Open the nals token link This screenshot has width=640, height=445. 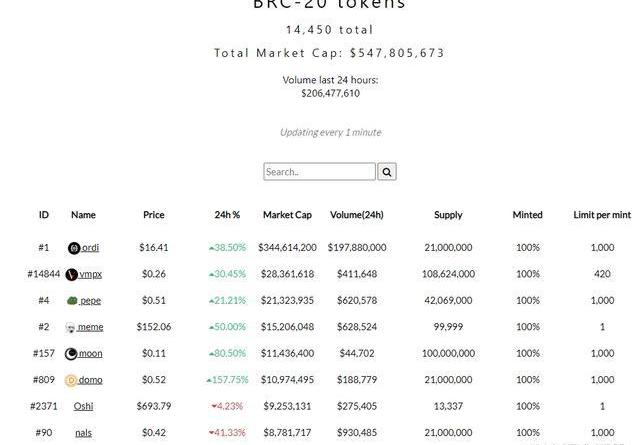(83, 433)
